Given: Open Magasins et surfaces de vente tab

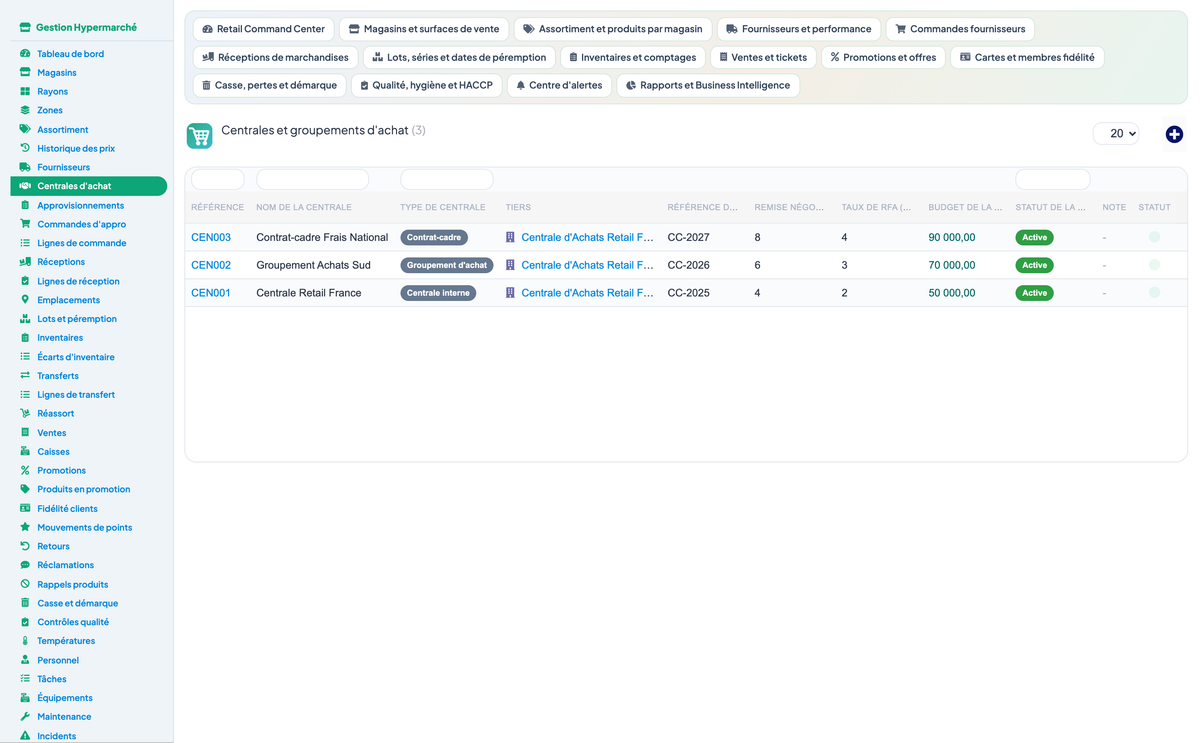Looking at the screenshot, I should [424, 29].
